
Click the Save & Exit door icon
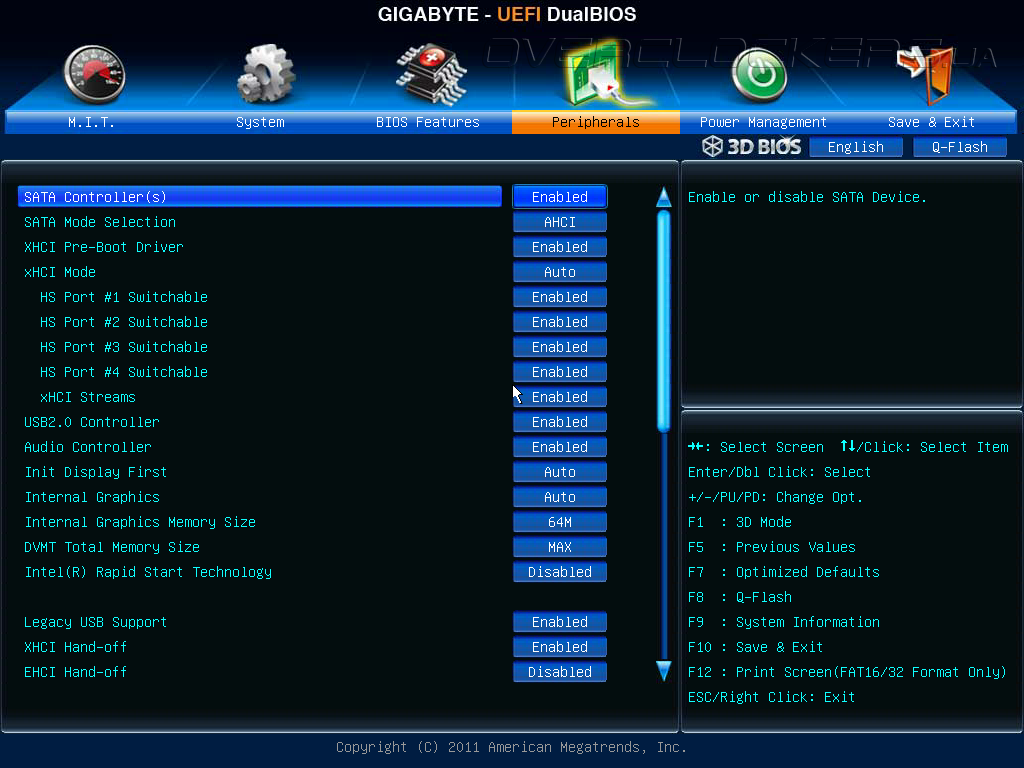click(x=926, y=76)
